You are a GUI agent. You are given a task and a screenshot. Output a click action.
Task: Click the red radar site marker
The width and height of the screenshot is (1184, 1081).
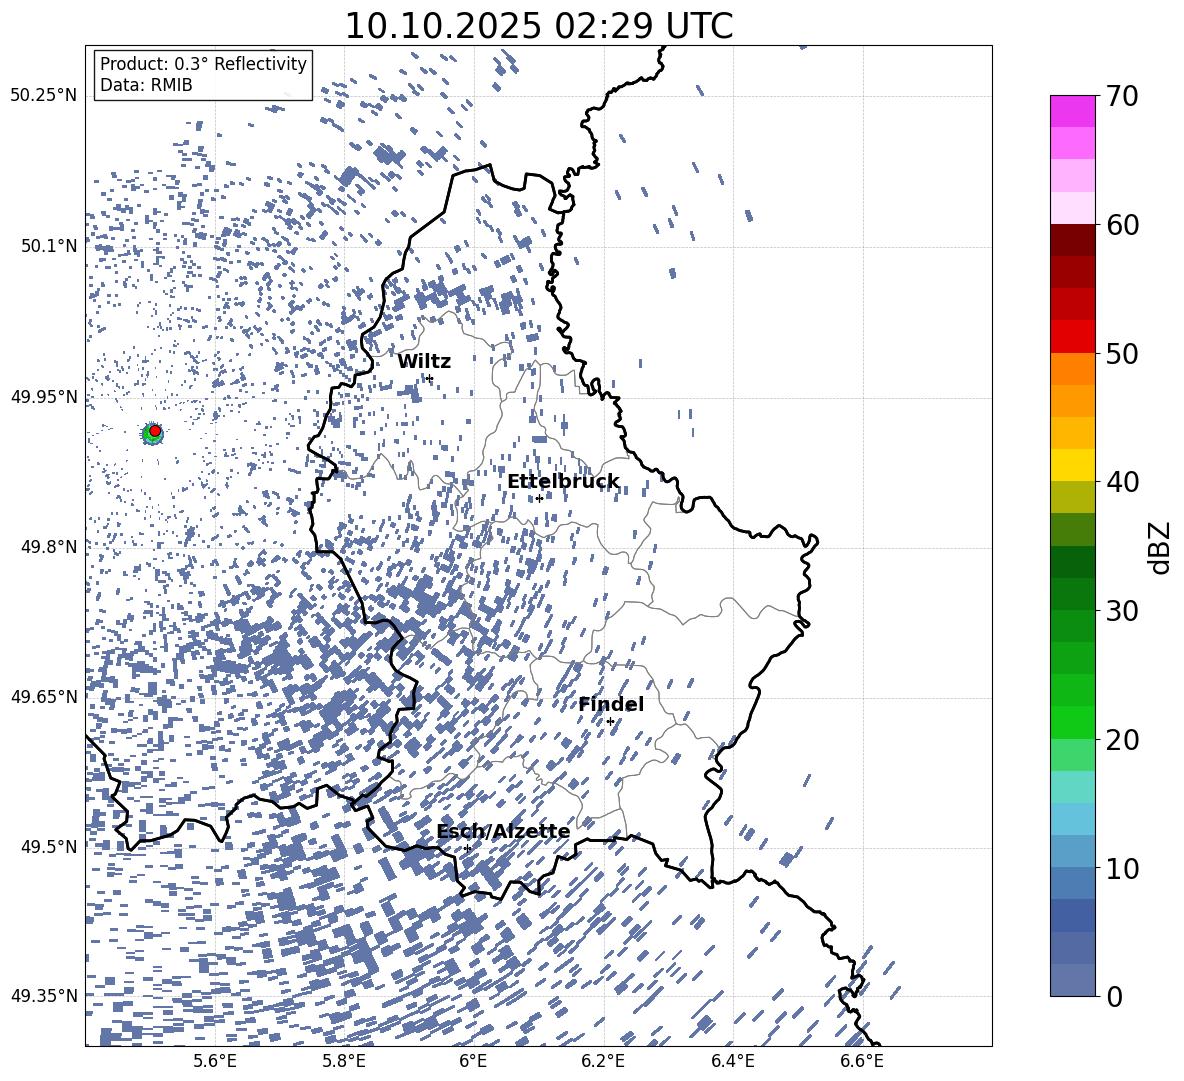pyautogui.click(x=155, y=431)
